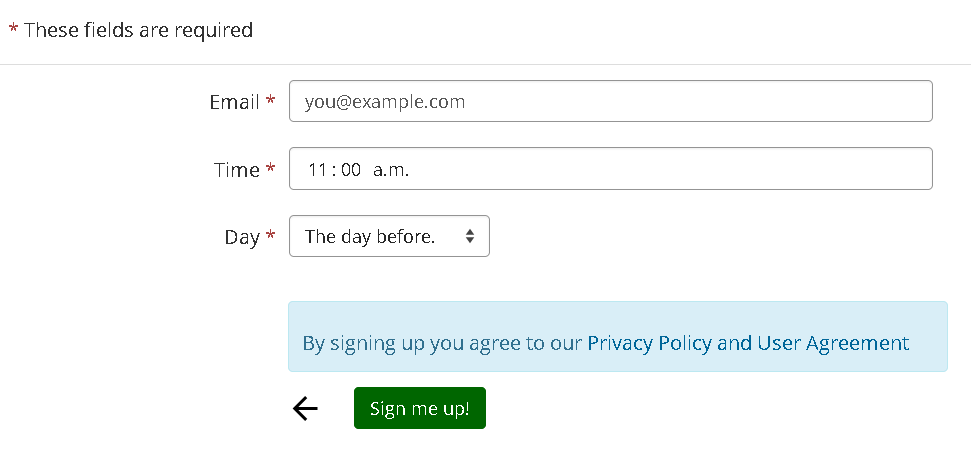Open the User Agreement link
This screenshot has height=454, width=971.
point(833,343)
